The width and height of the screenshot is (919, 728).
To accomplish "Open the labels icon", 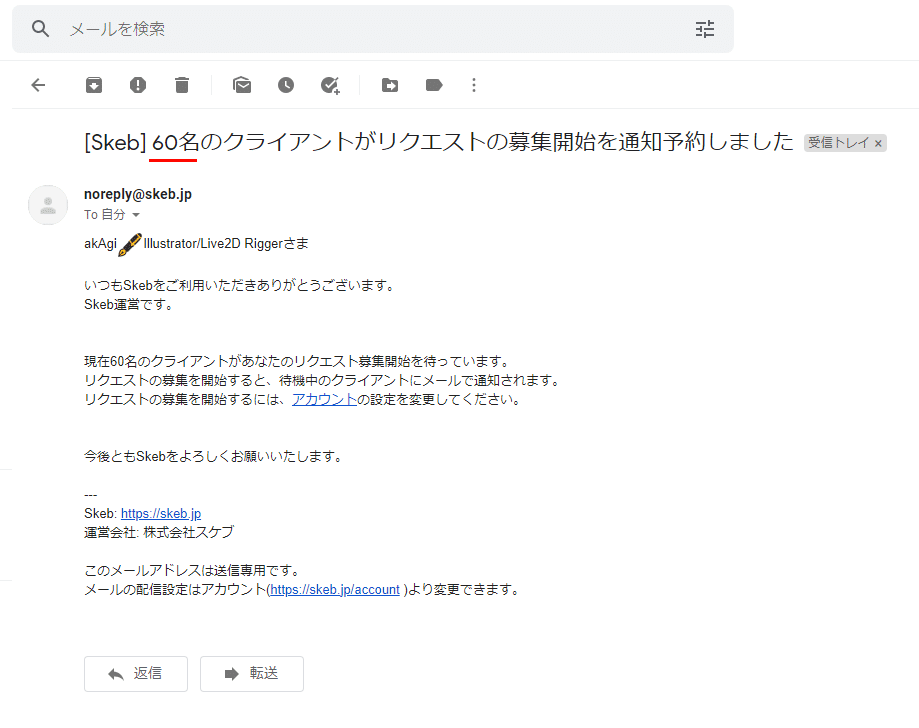I will point(434,86).
